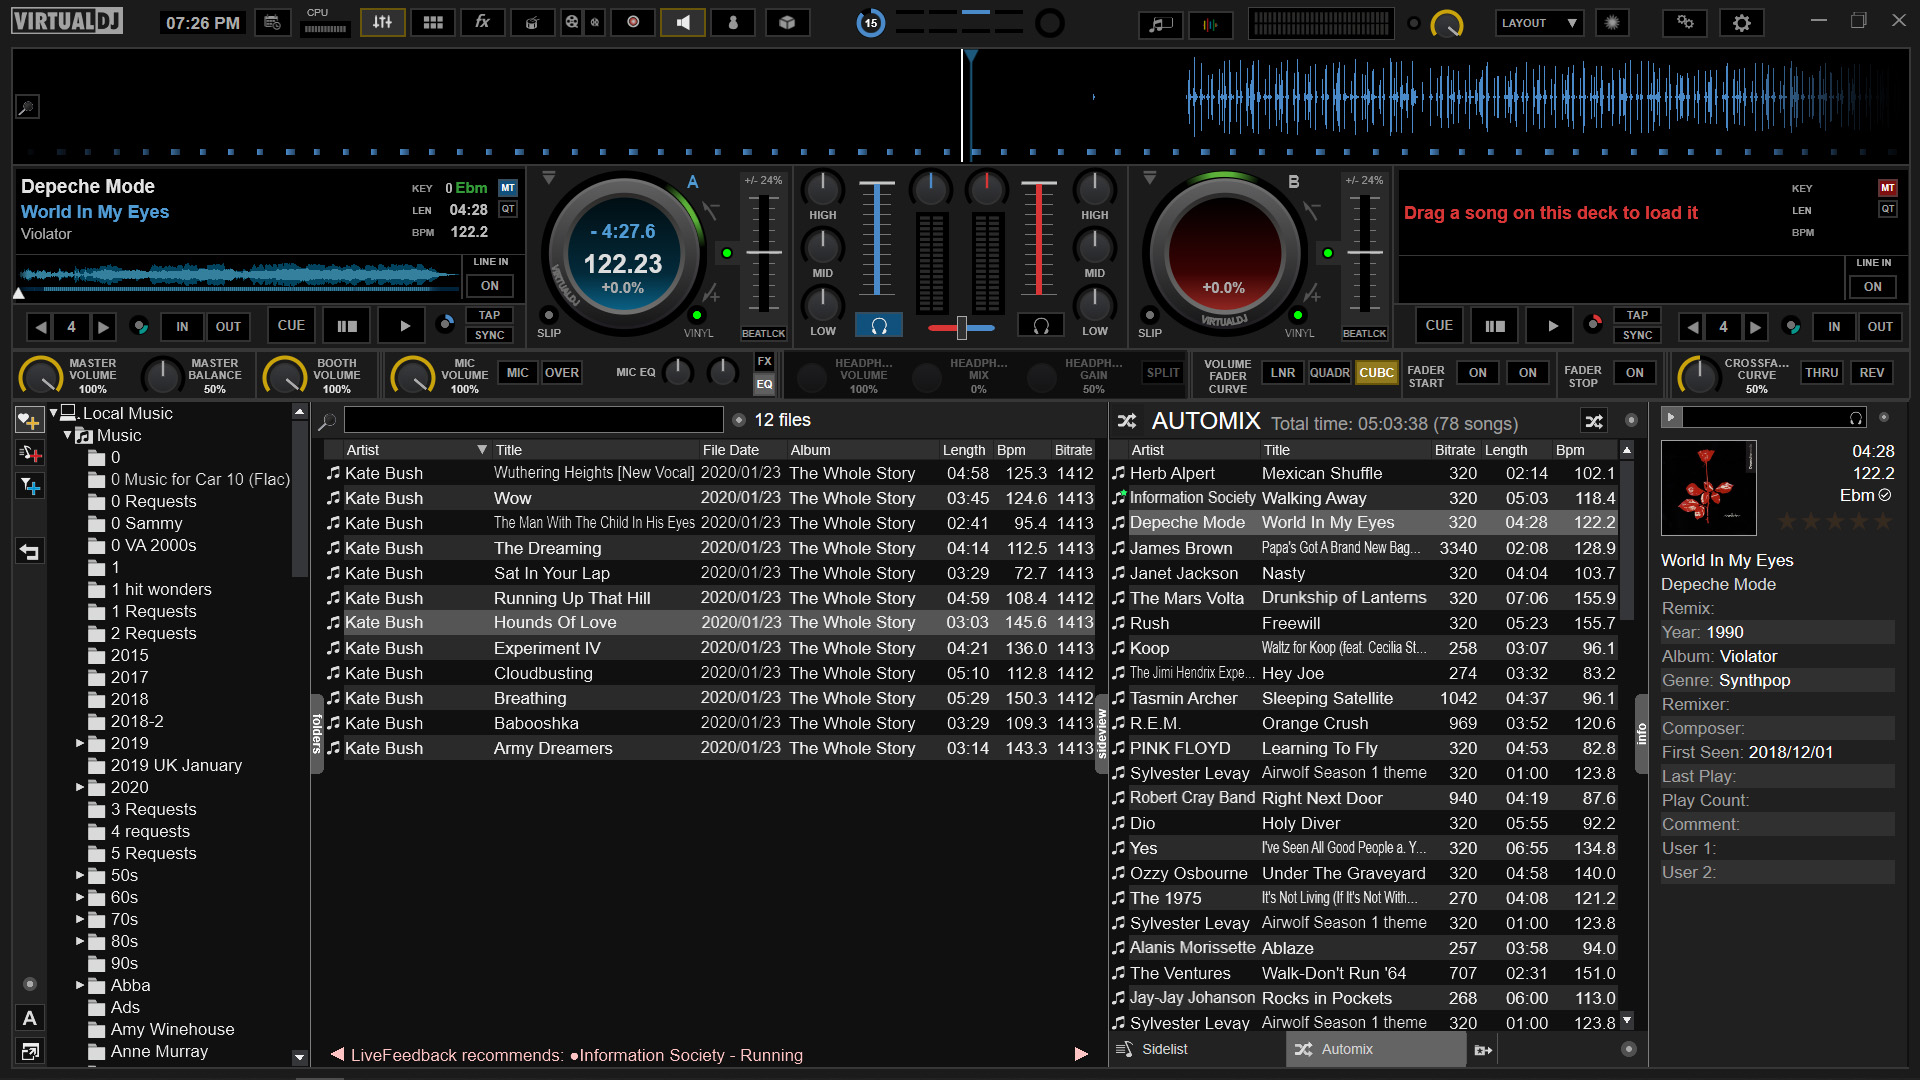Screen dimensions: 1920x1080
Task: Collapse the Local Music tree node
Action: click(x=53, y=412)
